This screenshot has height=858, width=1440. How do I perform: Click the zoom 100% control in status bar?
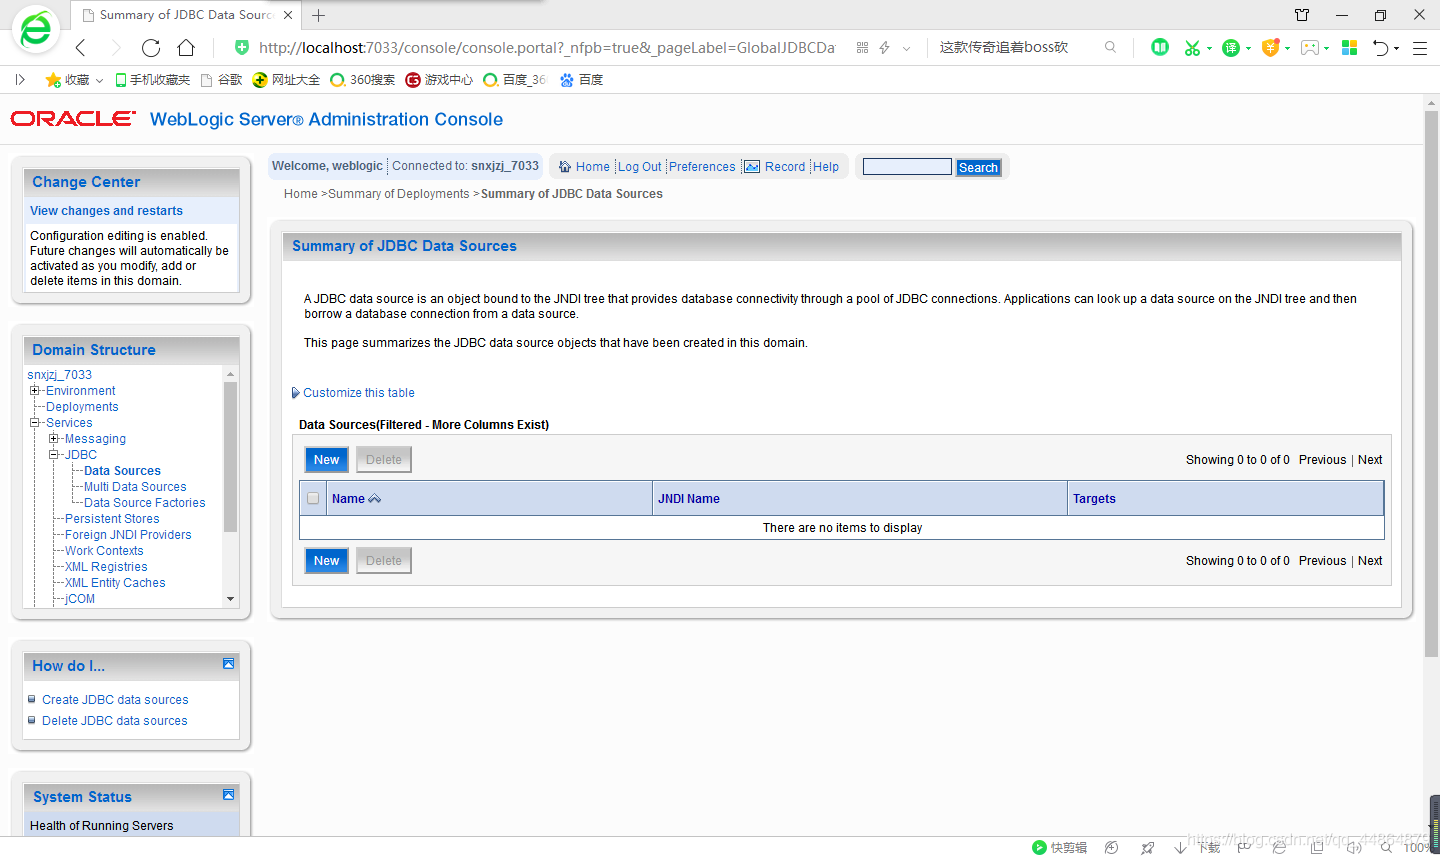pos(1415,847)
